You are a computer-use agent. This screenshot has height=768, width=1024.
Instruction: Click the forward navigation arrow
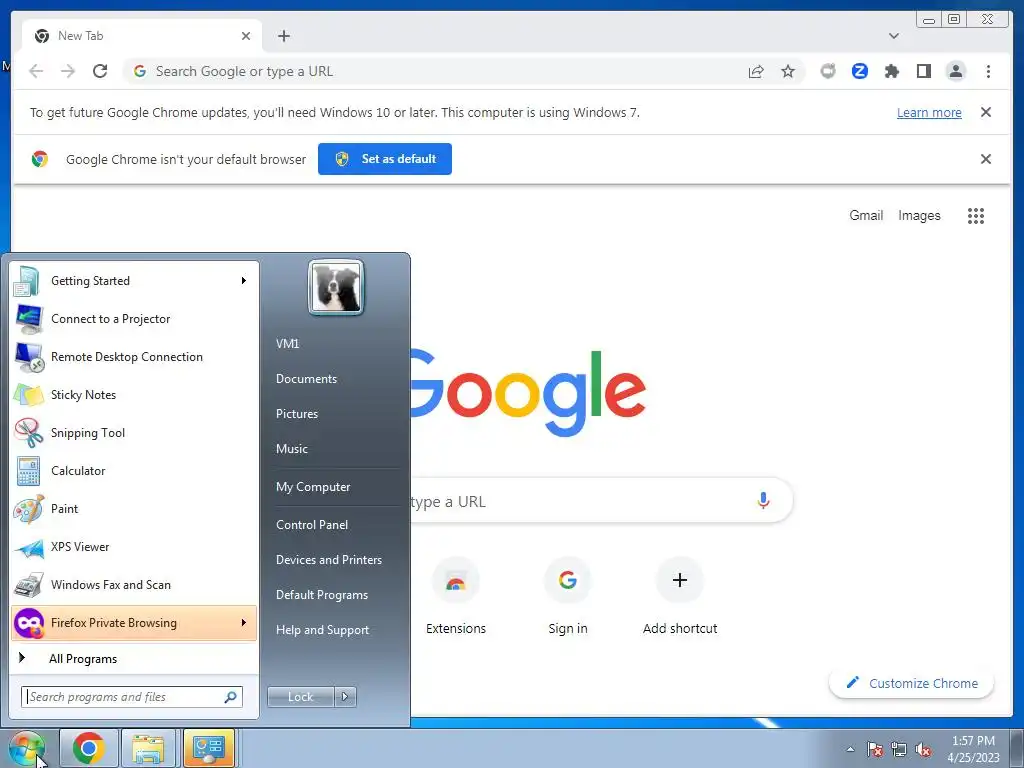[x=68, y=71]
